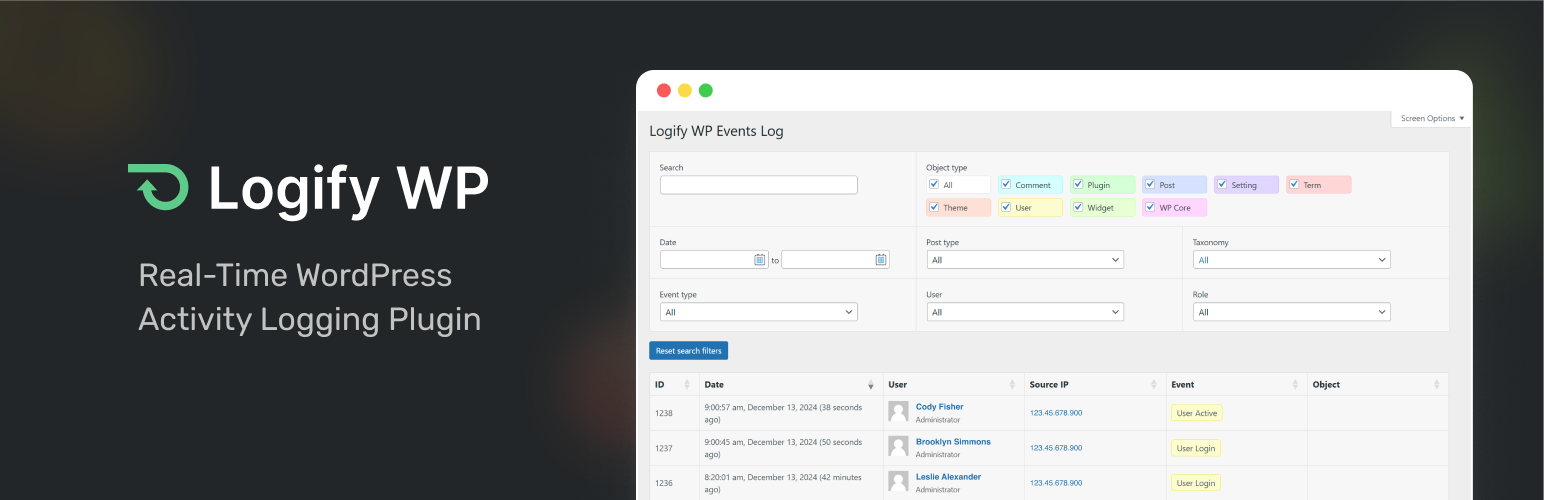Click the red window close dot
Screen dimensions: 1544x500
point(664,90)
